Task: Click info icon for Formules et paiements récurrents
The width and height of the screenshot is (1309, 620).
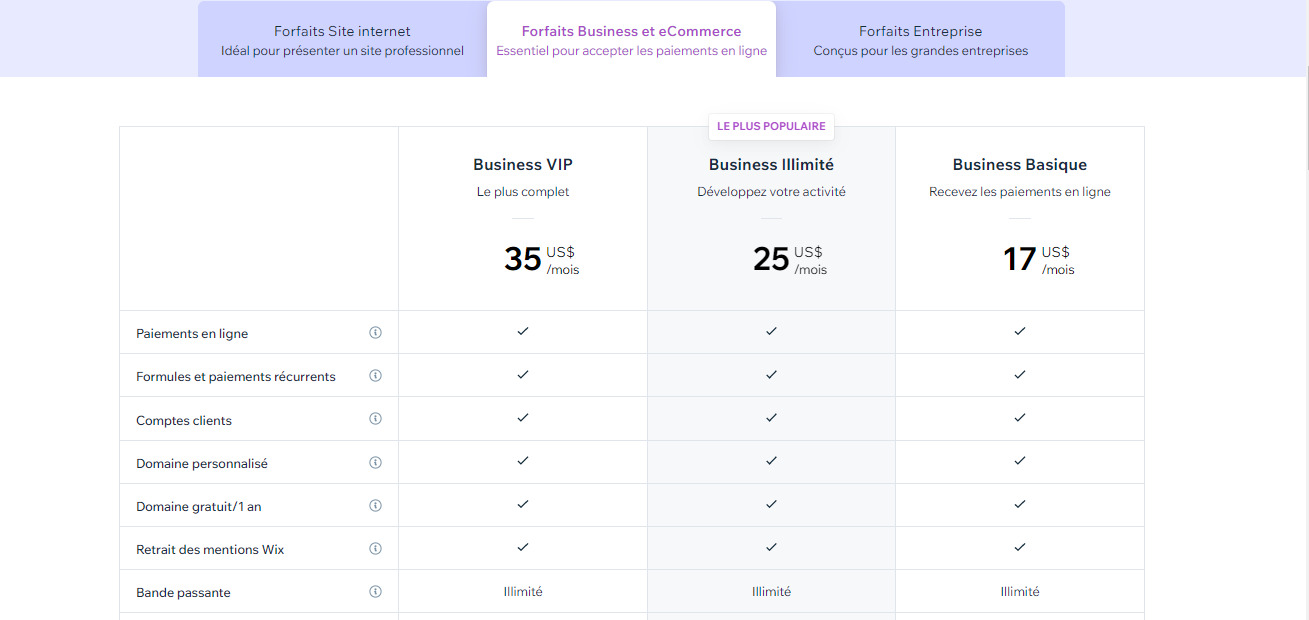Action: click(376, 376)
